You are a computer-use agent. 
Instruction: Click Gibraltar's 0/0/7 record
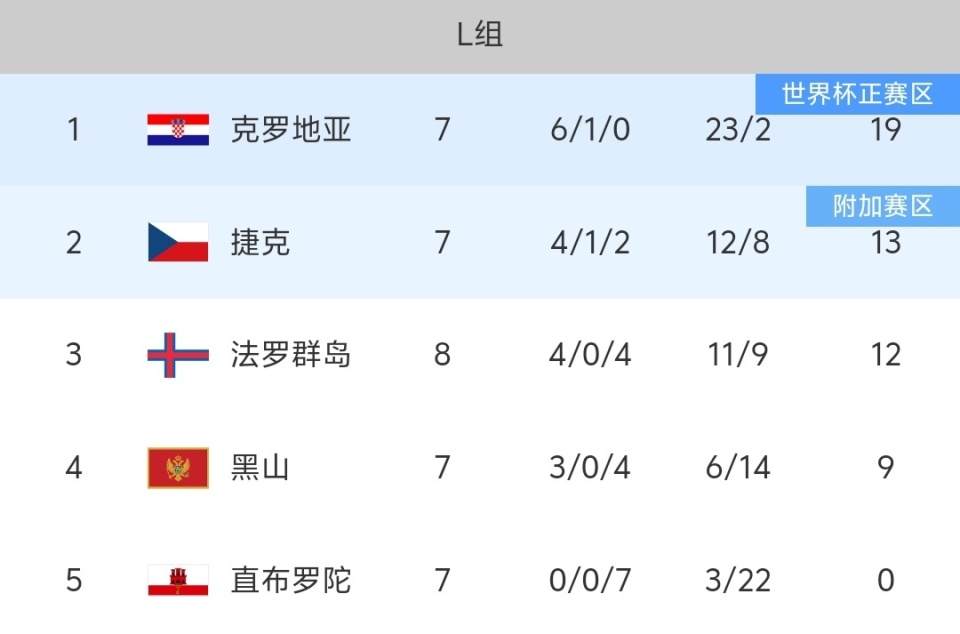(590, 580)
